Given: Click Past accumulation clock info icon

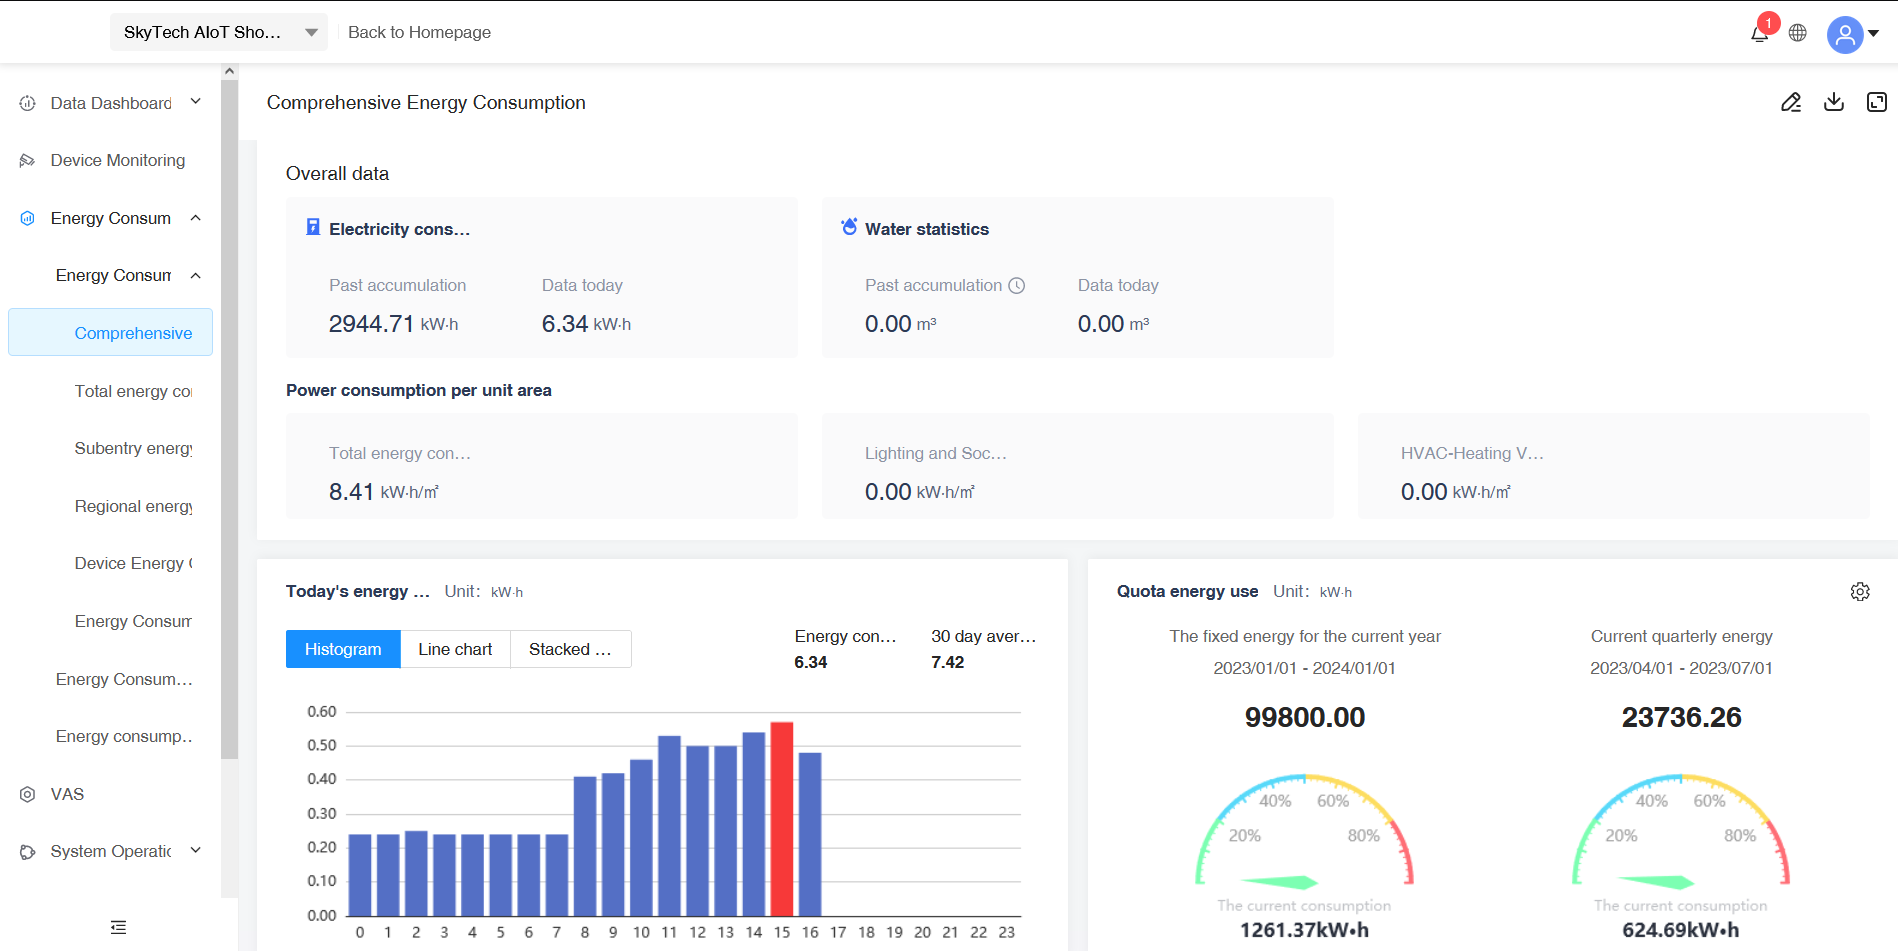Looking at the screenshot, I should point(1017,285).
